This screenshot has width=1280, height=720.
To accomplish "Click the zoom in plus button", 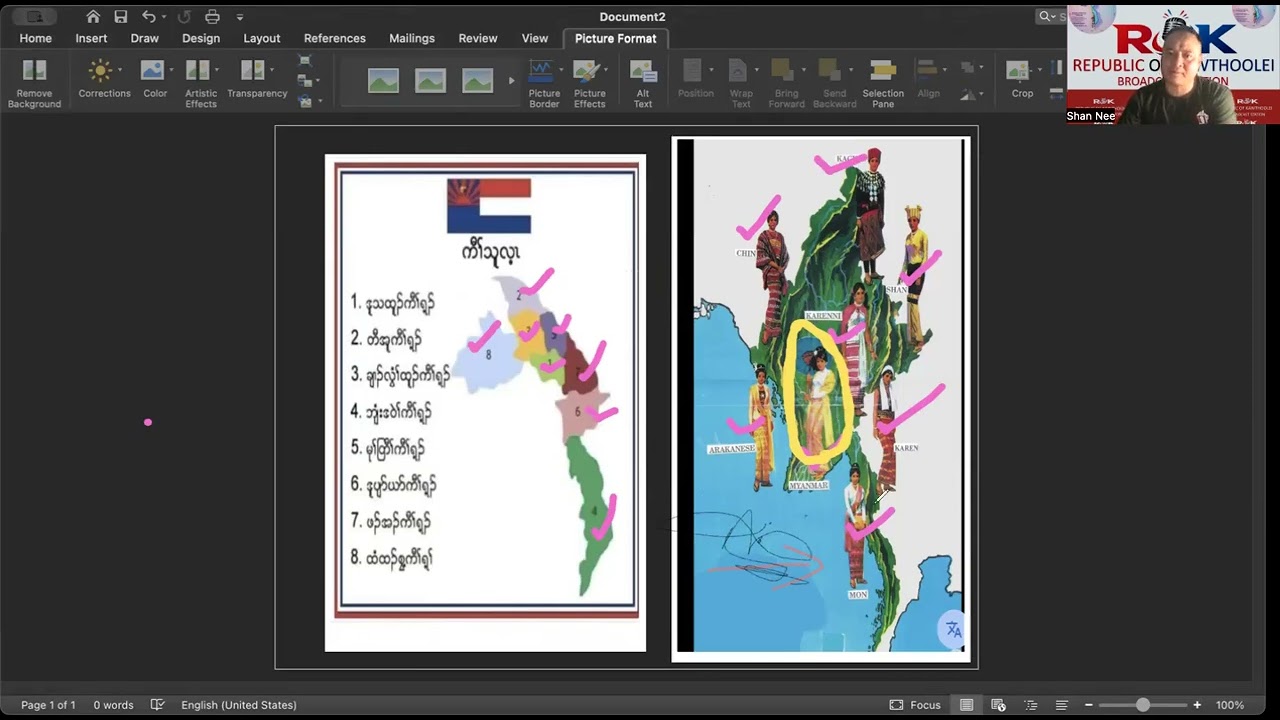I will click(1197, 705).
